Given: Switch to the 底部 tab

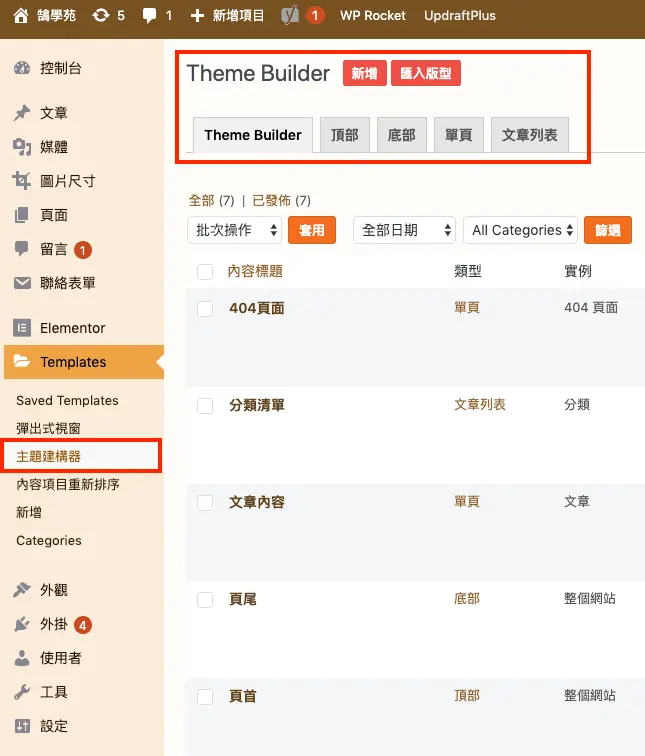Looking at the screenshot, I should point(402,135).
